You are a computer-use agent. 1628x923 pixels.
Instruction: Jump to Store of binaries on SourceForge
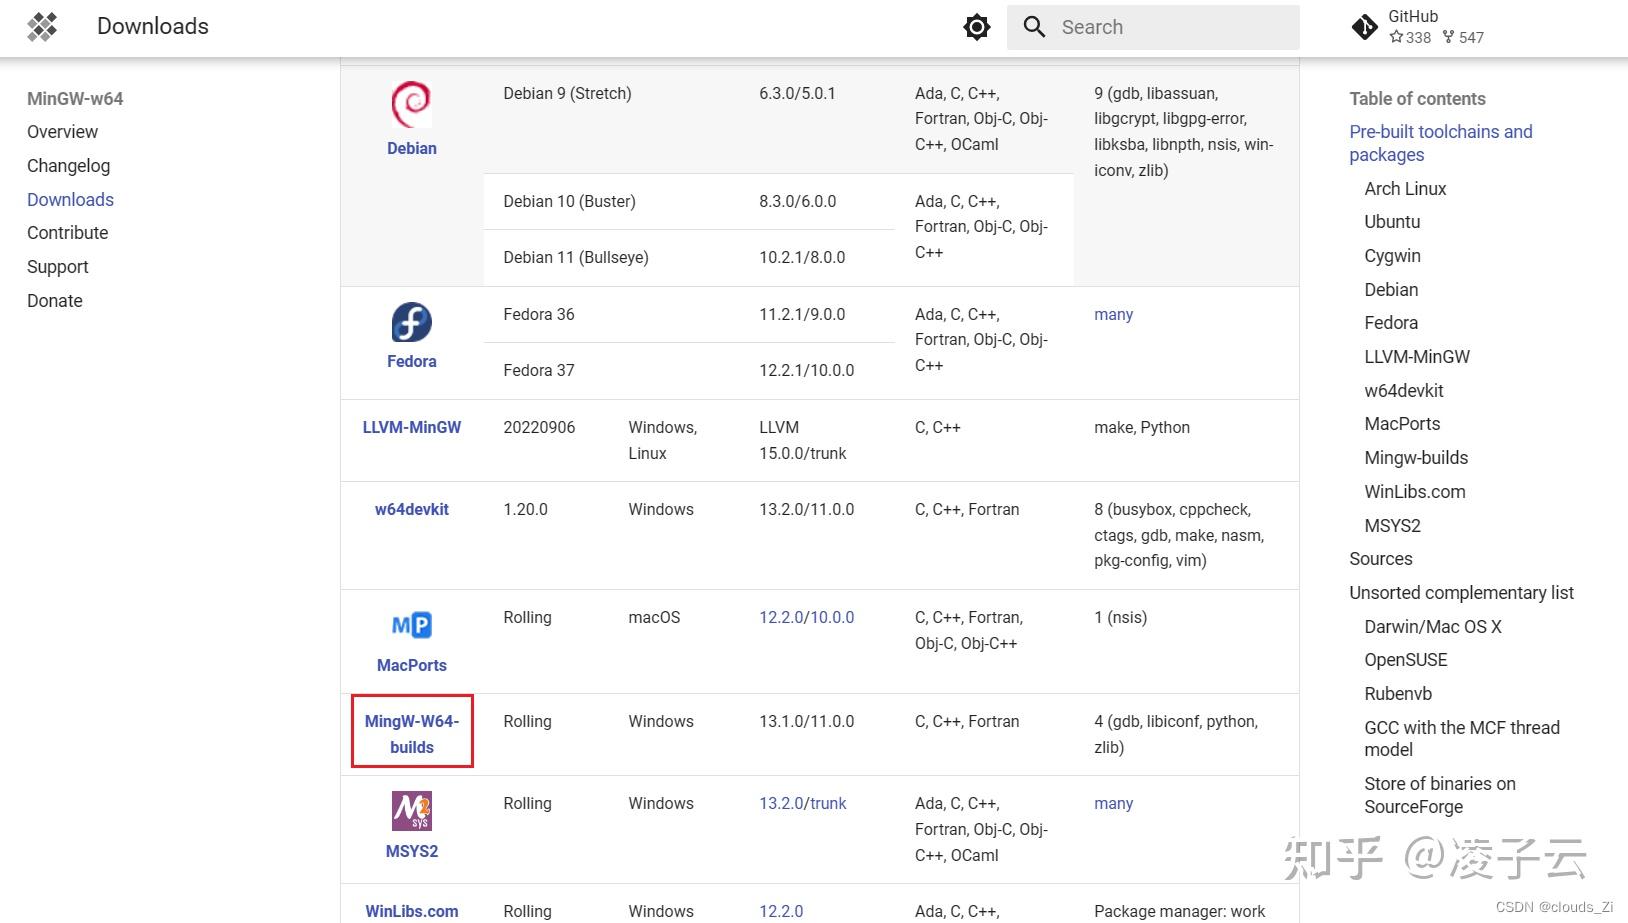(1440, 795)
